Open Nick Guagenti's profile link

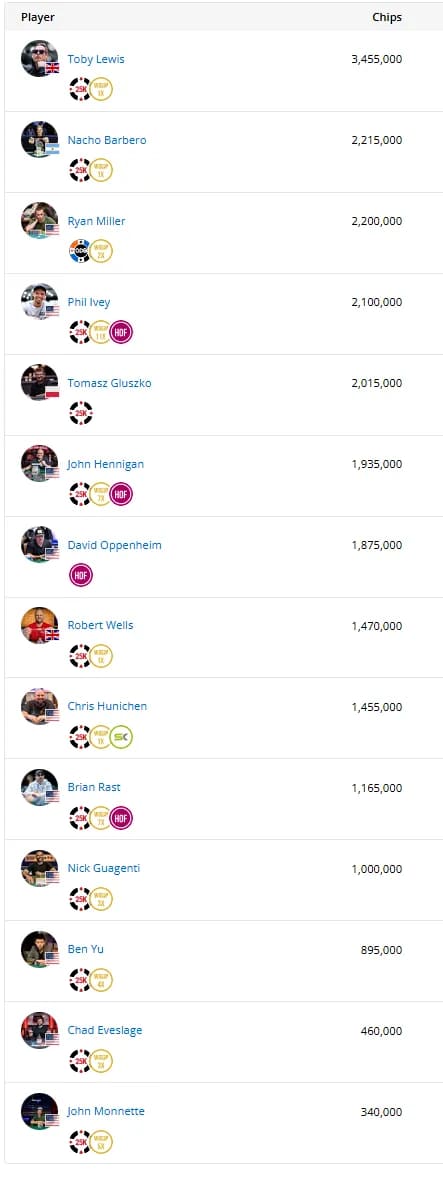[x=104, y=868]
